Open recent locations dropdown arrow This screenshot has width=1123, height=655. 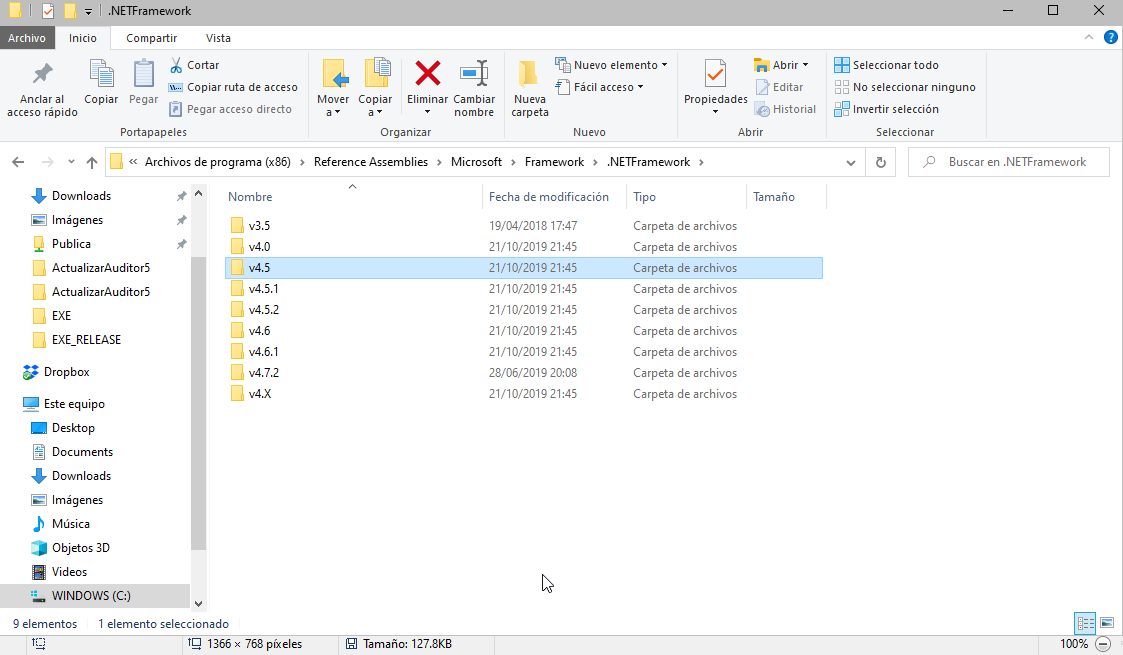coord(71,162)
